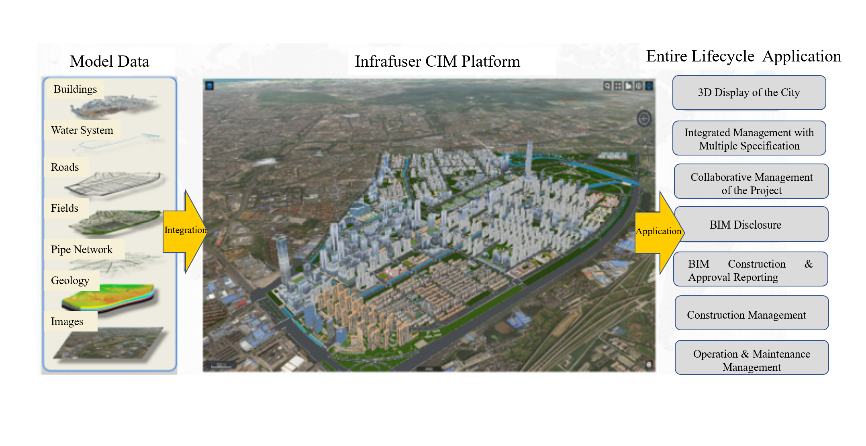
Task: Select the Fields green terrain thumbnail
Action: point(117,221)
